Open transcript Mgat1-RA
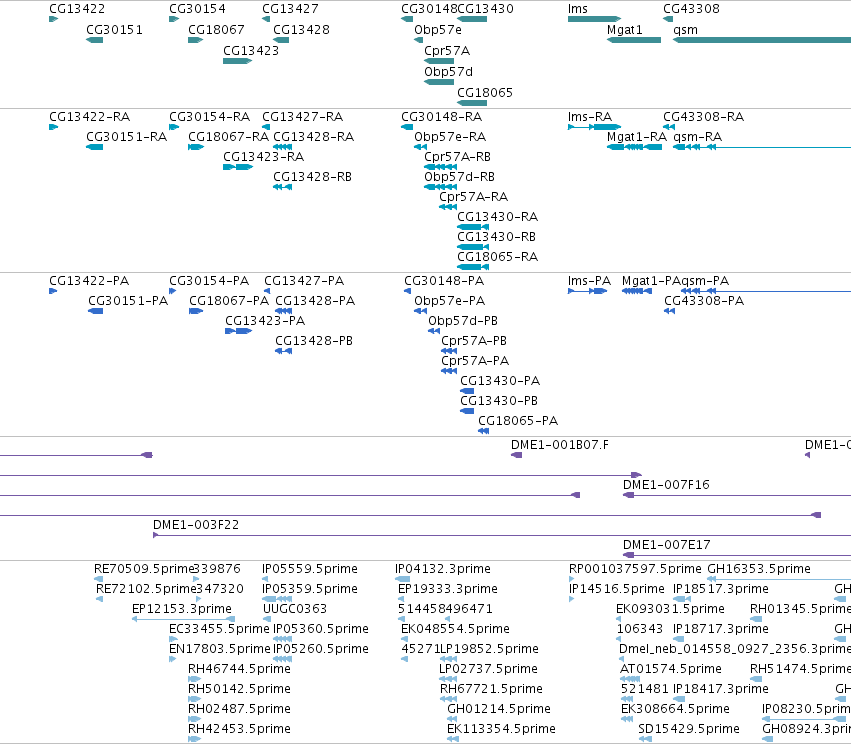The image size is (851, 744). 637,137
